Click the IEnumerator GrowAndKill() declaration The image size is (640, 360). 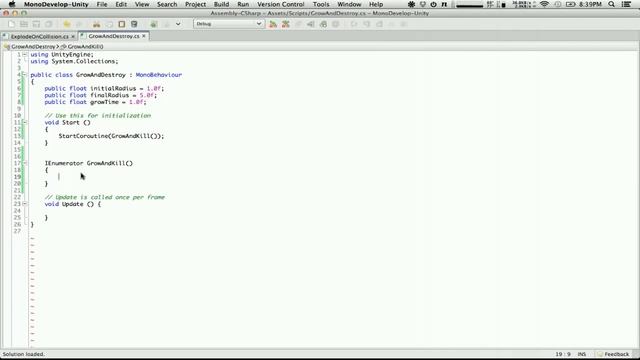(x=89, y=163)
